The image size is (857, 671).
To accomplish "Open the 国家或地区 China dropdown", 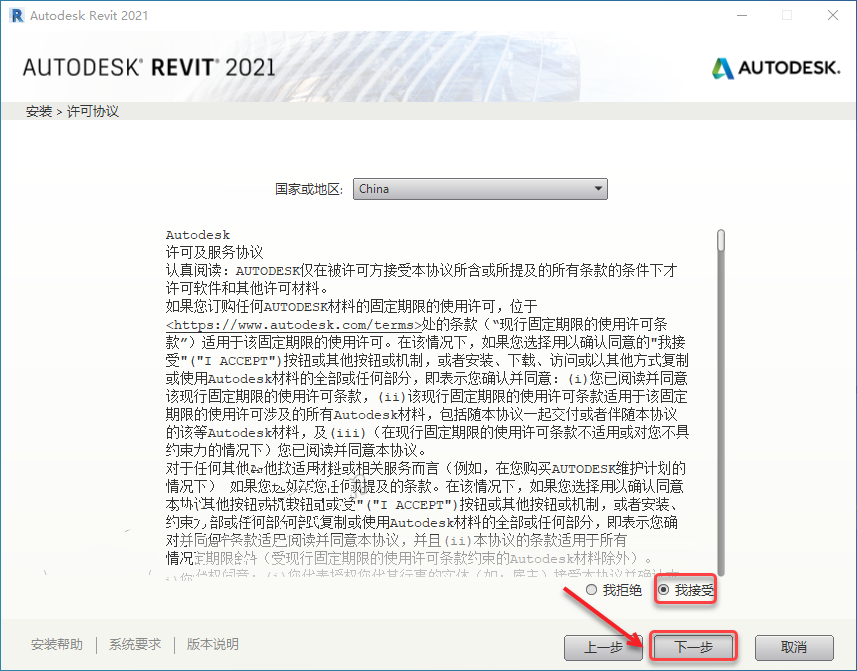I will pos(480,189).
